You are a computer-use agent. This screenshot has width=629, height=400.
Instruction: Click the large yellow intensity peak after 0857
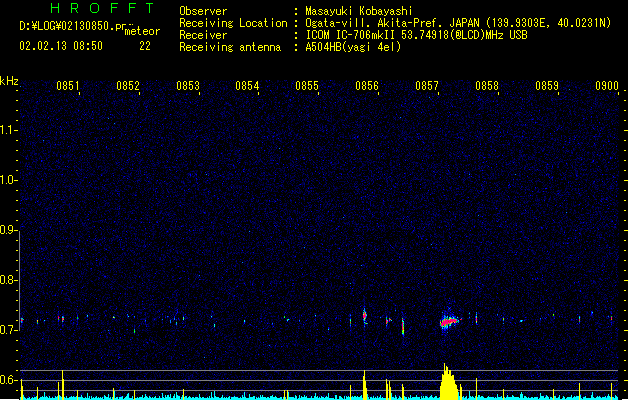[x=449, y=382]
